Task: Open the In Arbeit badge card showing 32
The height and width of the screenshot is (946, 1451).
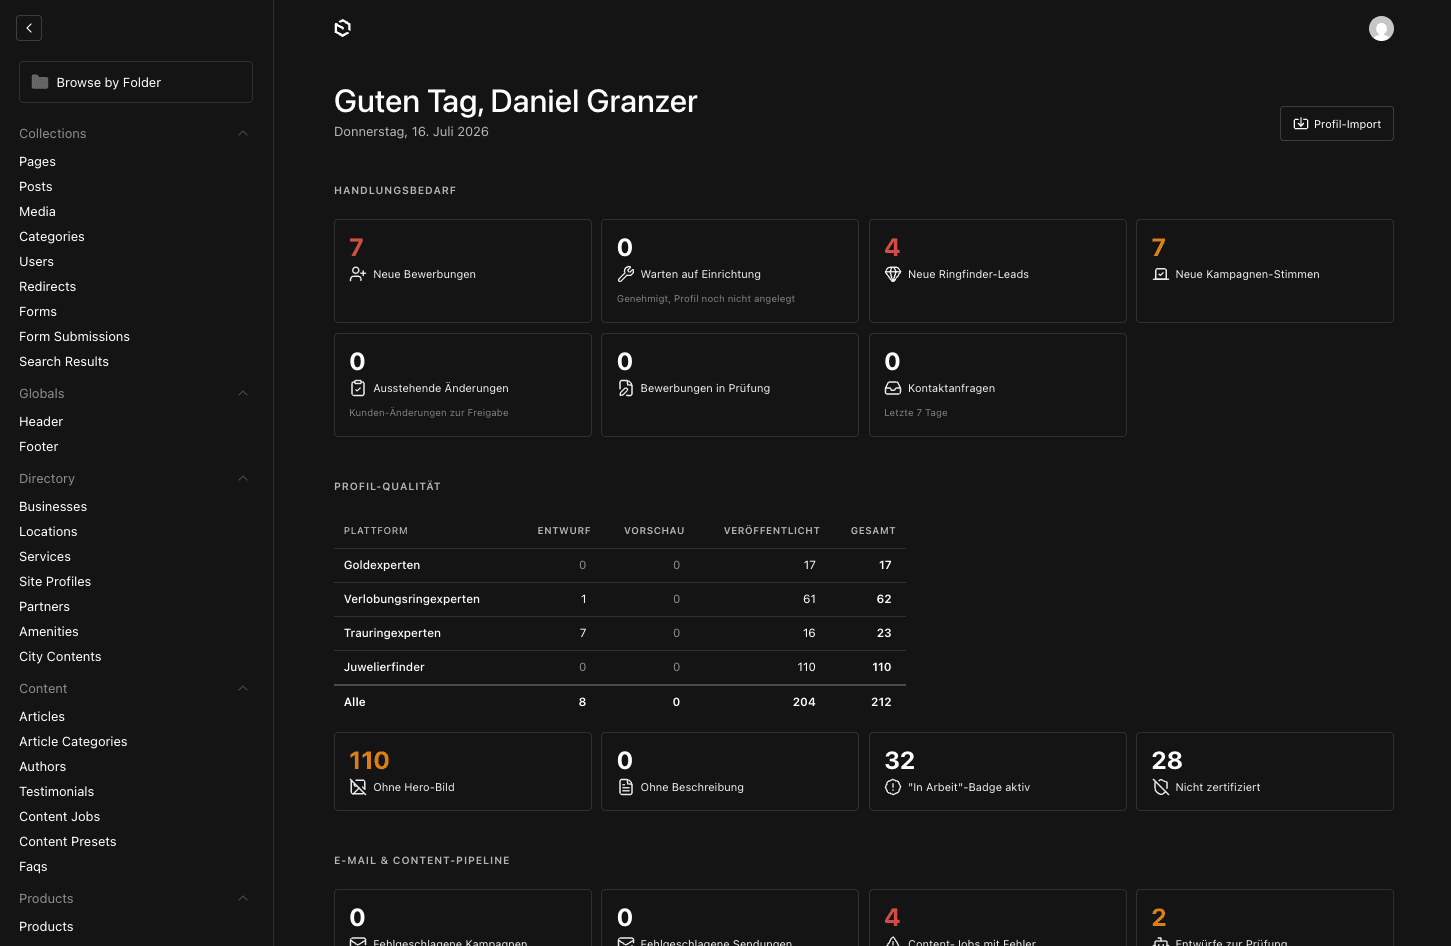Action: [998, 771]
